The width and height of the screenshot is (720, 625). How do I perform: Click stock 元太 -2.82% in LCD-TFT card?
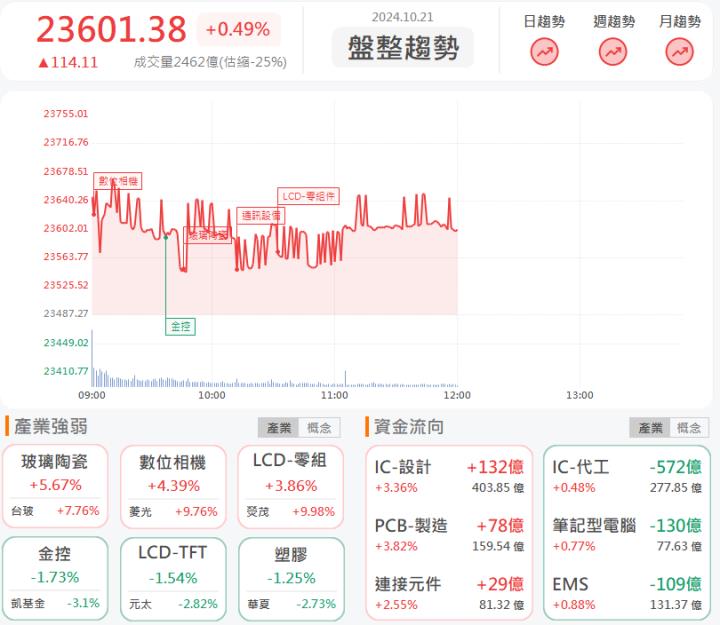pos(173,604)
